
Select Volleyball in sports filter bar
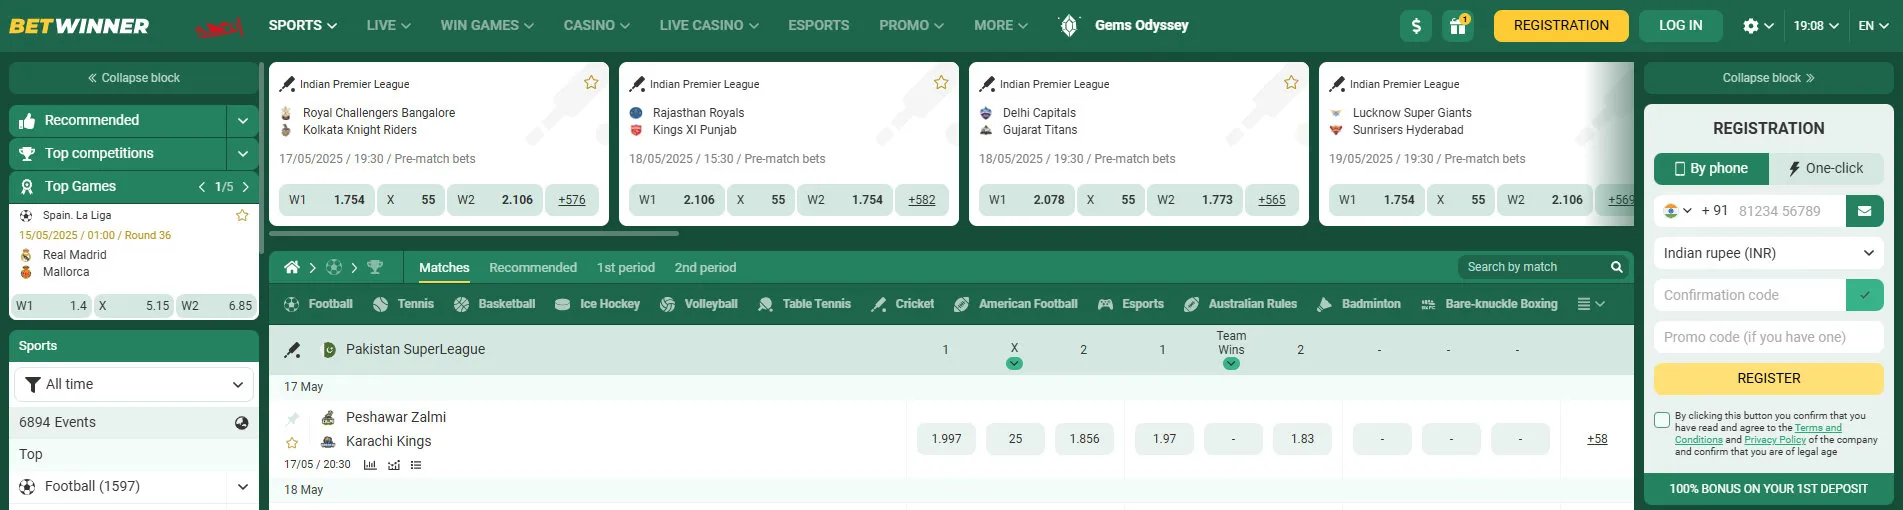pos(698,304)
